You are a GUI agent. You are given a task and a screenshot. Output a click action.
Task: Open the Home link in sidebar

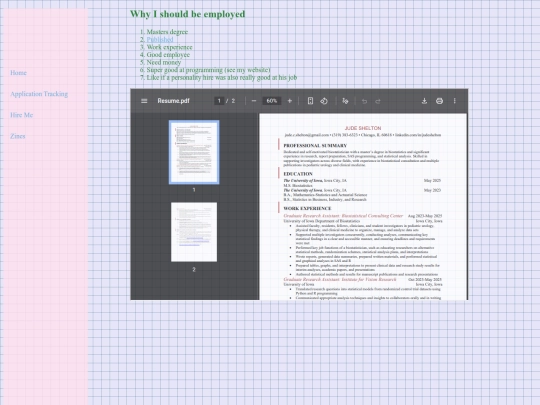click(18, 73)
